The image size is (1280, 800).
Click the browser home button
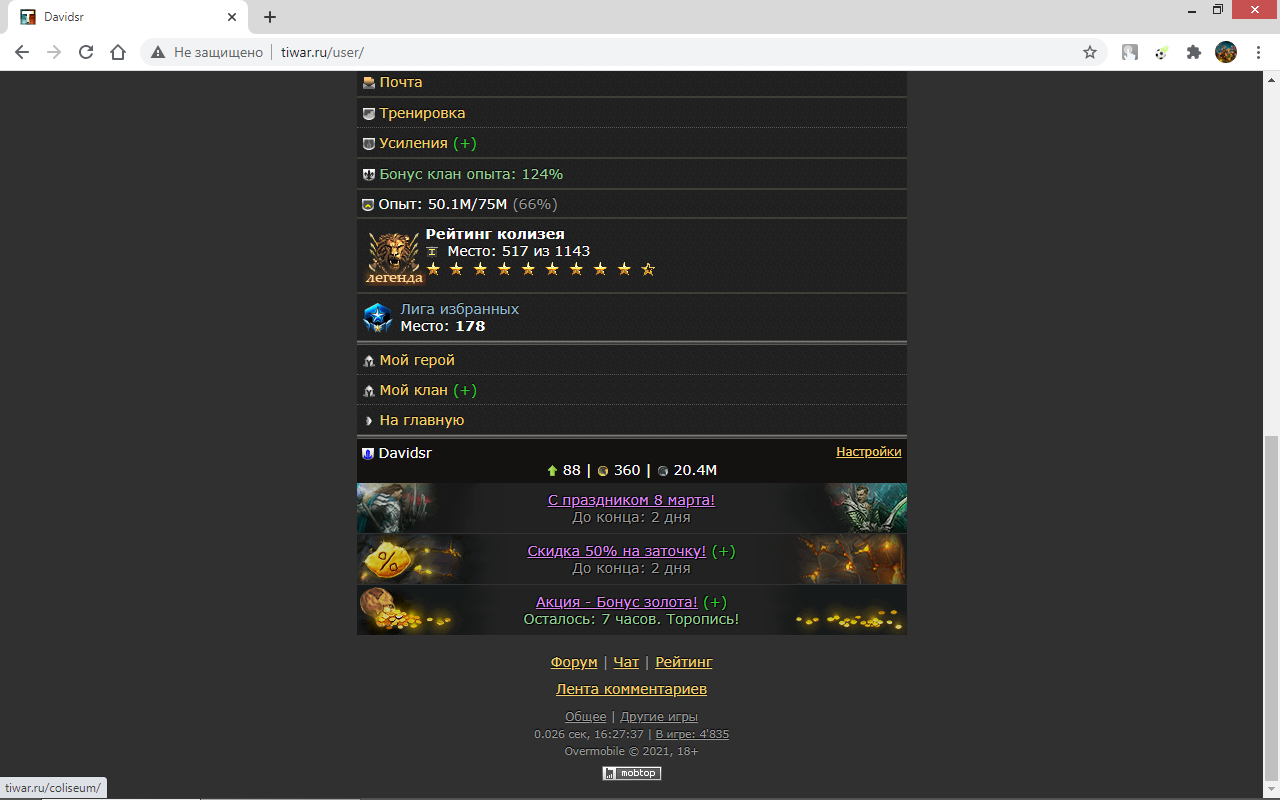pyautogui.click(x=118, y=52)
